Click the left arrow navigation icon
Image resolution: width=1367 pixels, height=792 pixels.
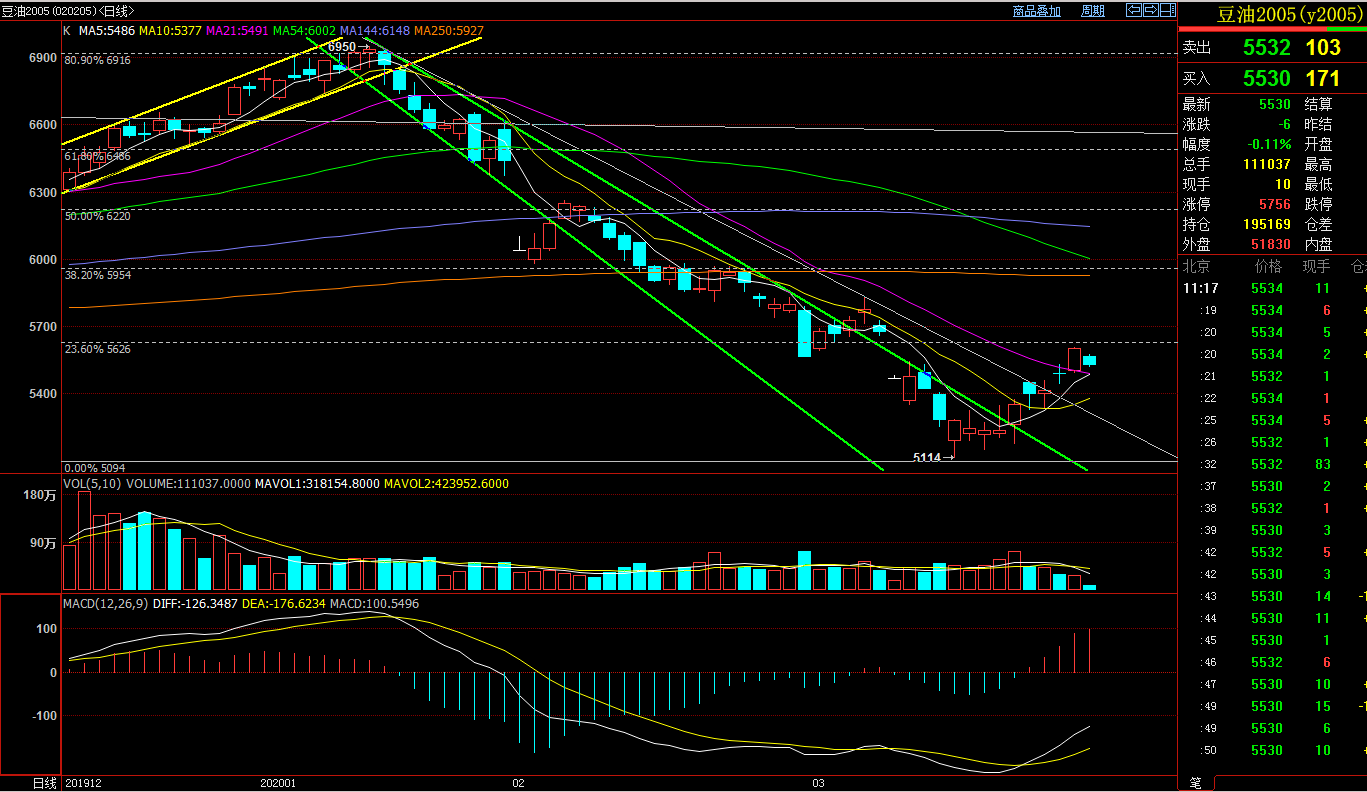[1133, 10]
